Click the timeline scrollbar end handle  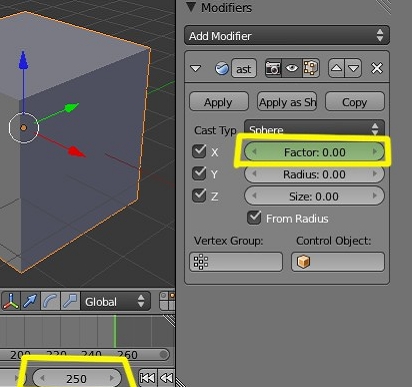(x=163, y=354)
